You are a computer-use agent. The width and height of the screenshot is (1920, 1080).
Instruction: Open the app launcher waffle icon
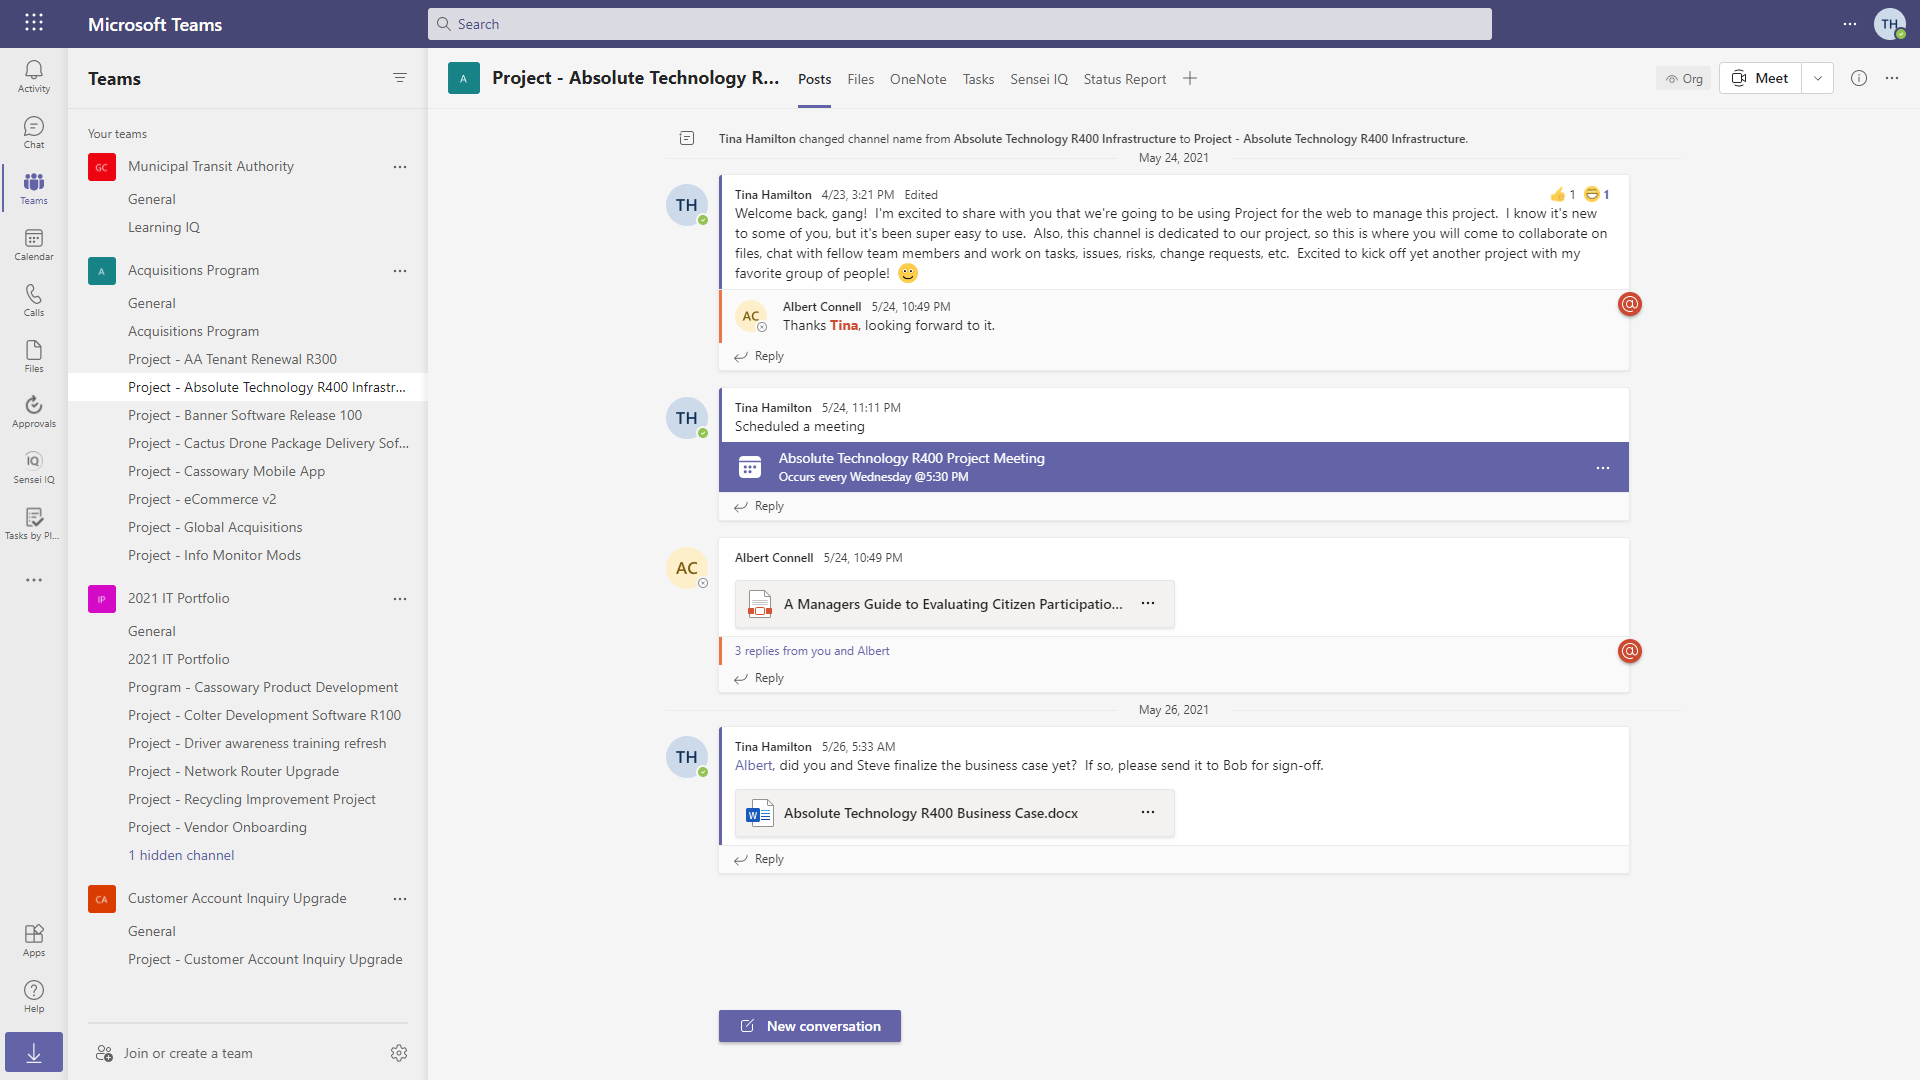(34, 23)
